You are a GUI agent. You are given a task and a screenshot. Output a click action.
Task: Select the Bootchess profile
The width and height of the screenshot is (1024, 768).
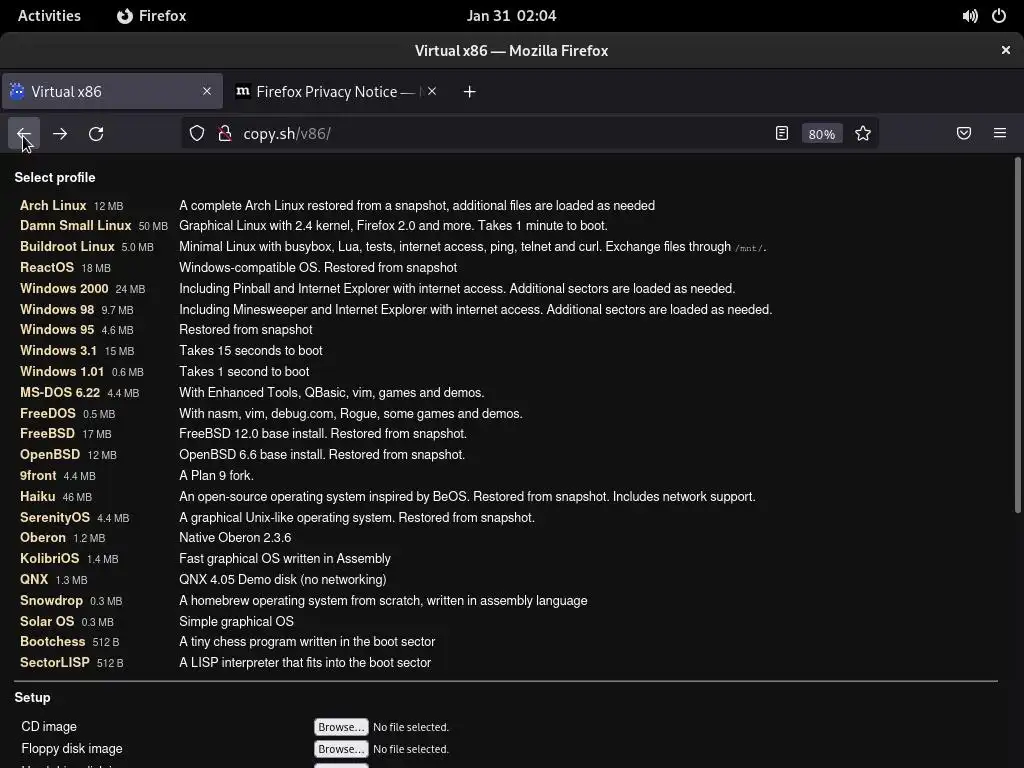[x=52, y=641]
